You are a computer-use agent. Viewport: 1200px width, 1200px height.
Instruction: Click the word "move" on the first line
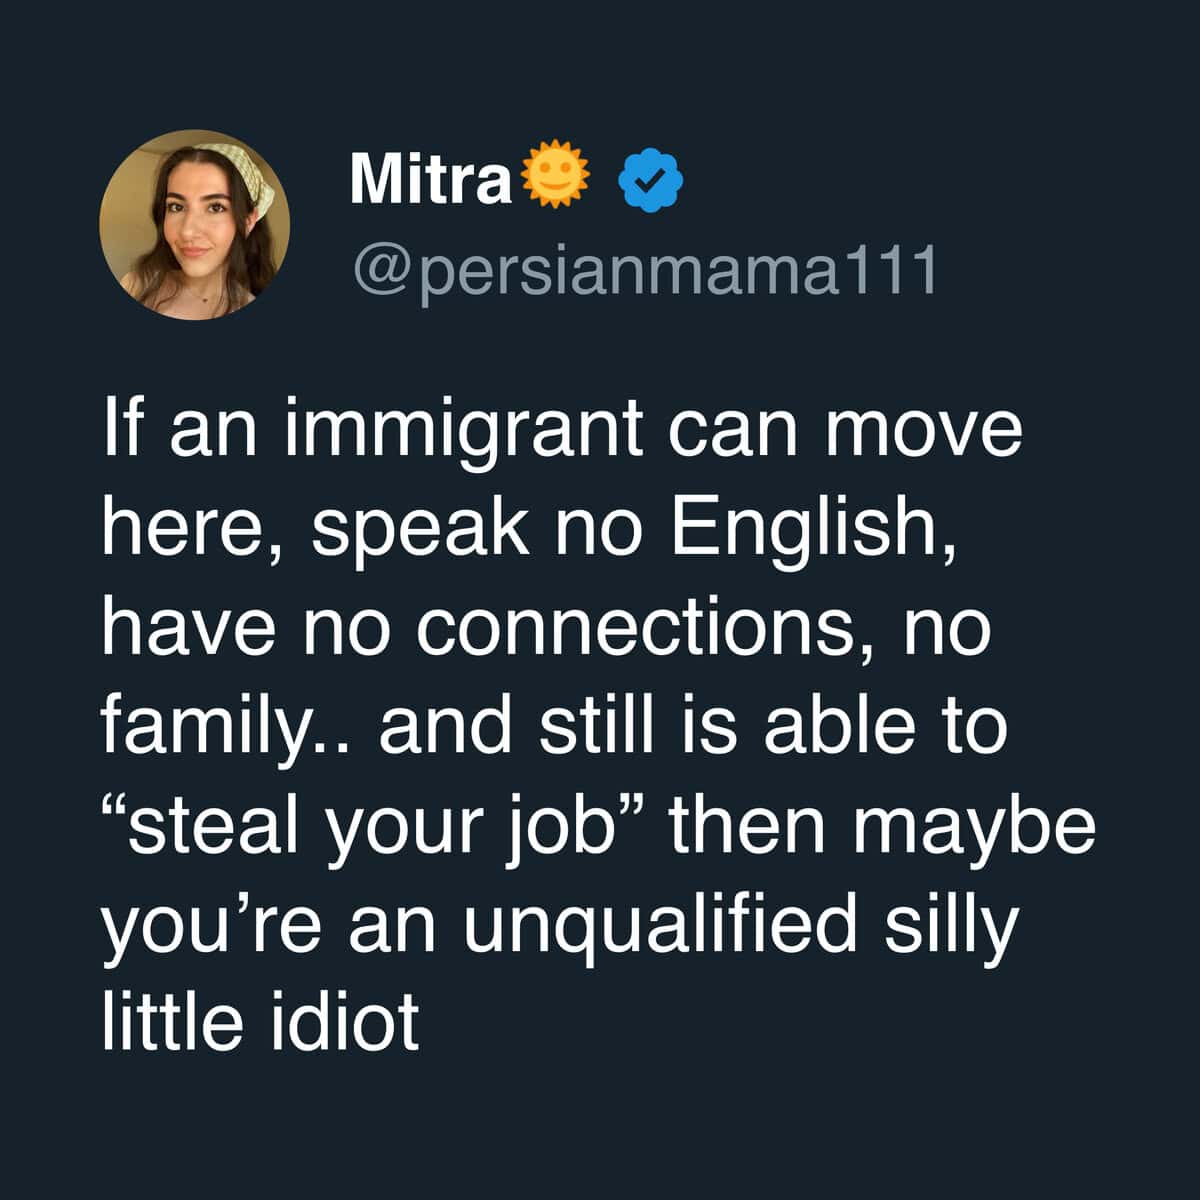(923, 428)
